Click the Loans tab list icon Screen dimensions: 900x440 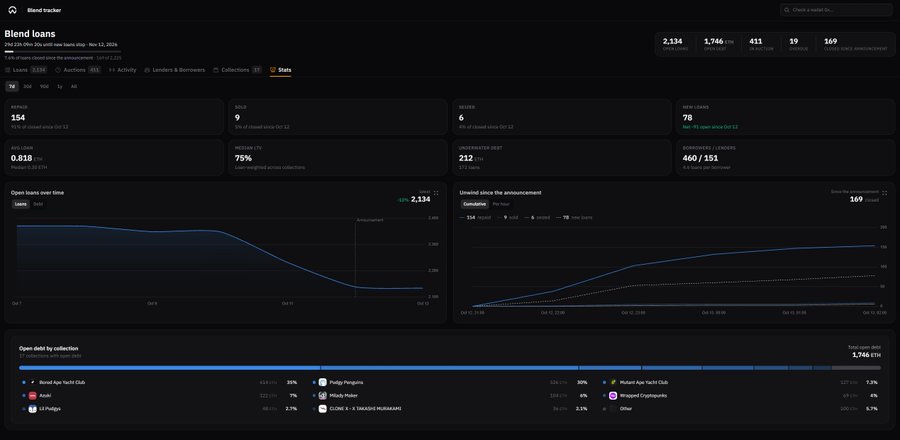[8, 70]
